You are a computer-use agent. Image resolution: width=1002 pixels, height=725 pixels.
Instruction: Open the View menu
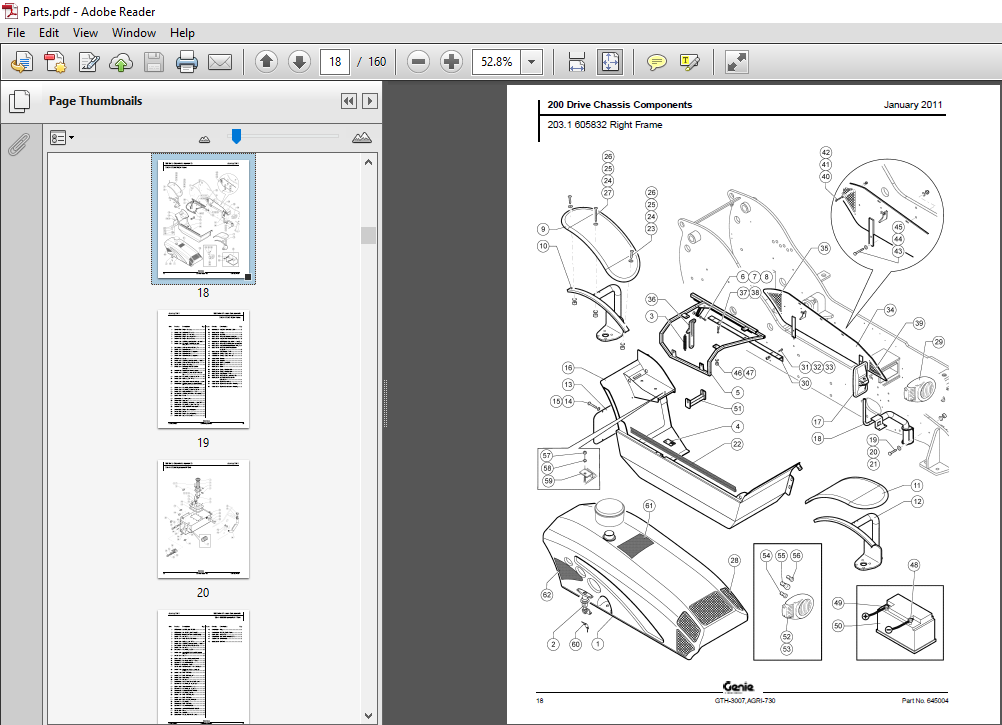coord(85,33)
